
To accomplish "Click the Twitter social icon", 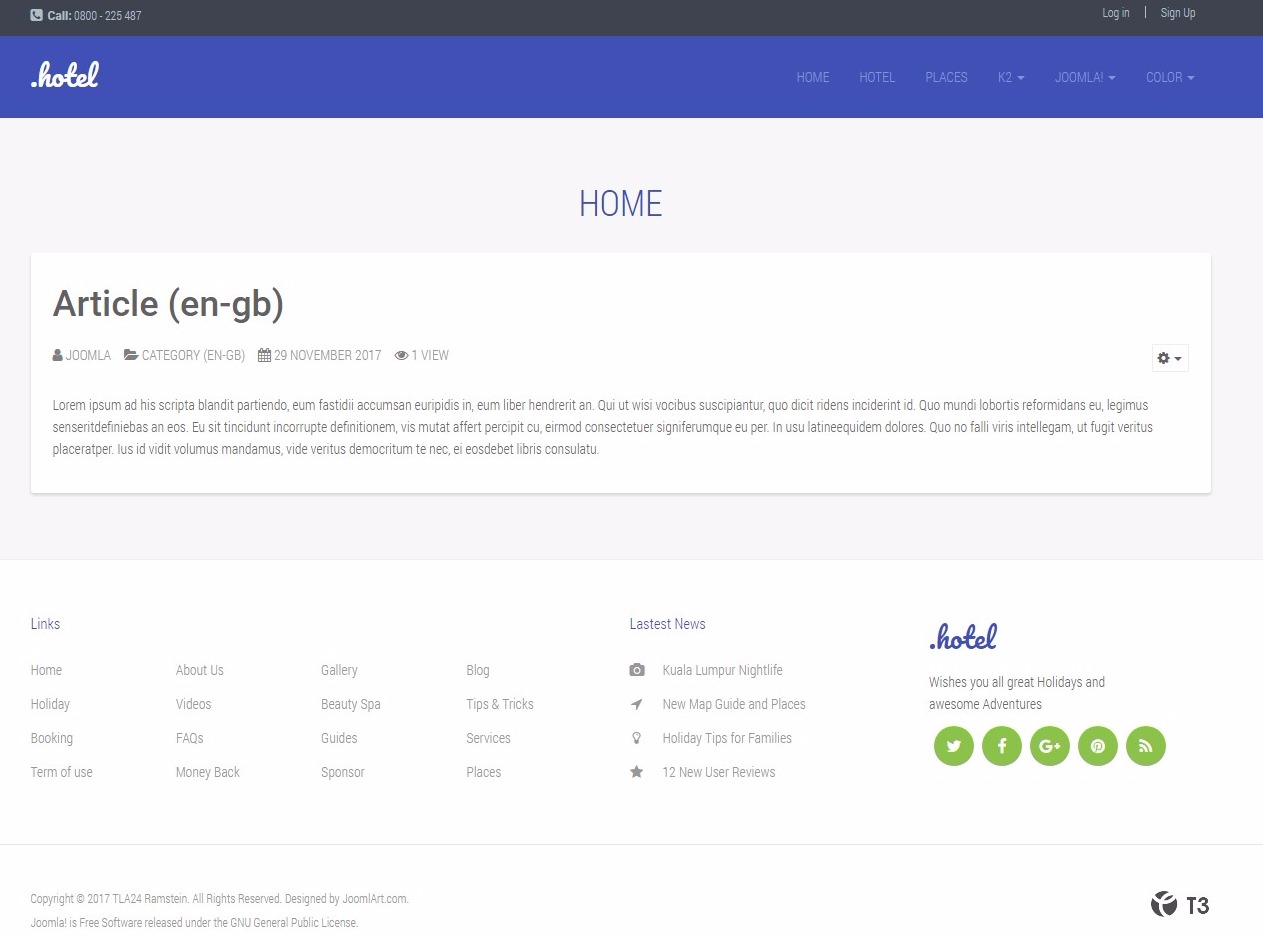I will (x=953, y=745).
